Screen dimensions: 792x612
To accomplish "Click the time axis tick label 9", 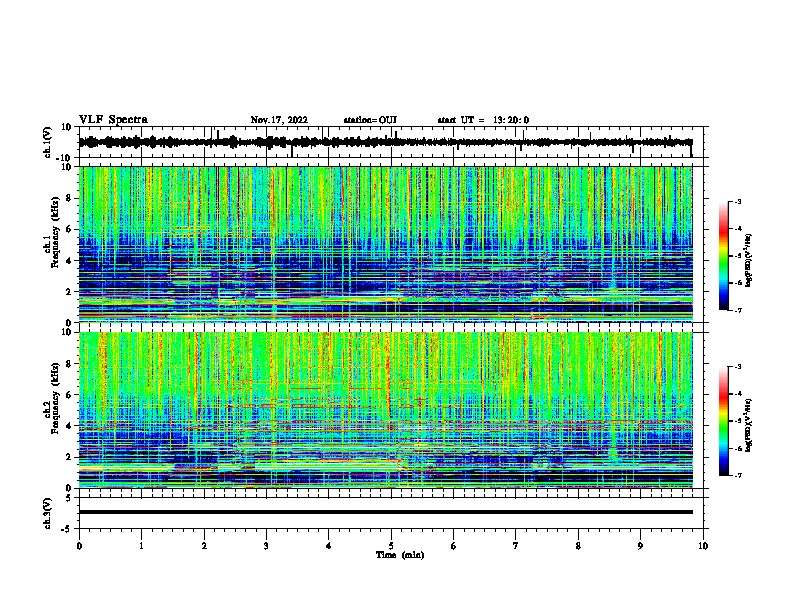I will click(640, 546).
